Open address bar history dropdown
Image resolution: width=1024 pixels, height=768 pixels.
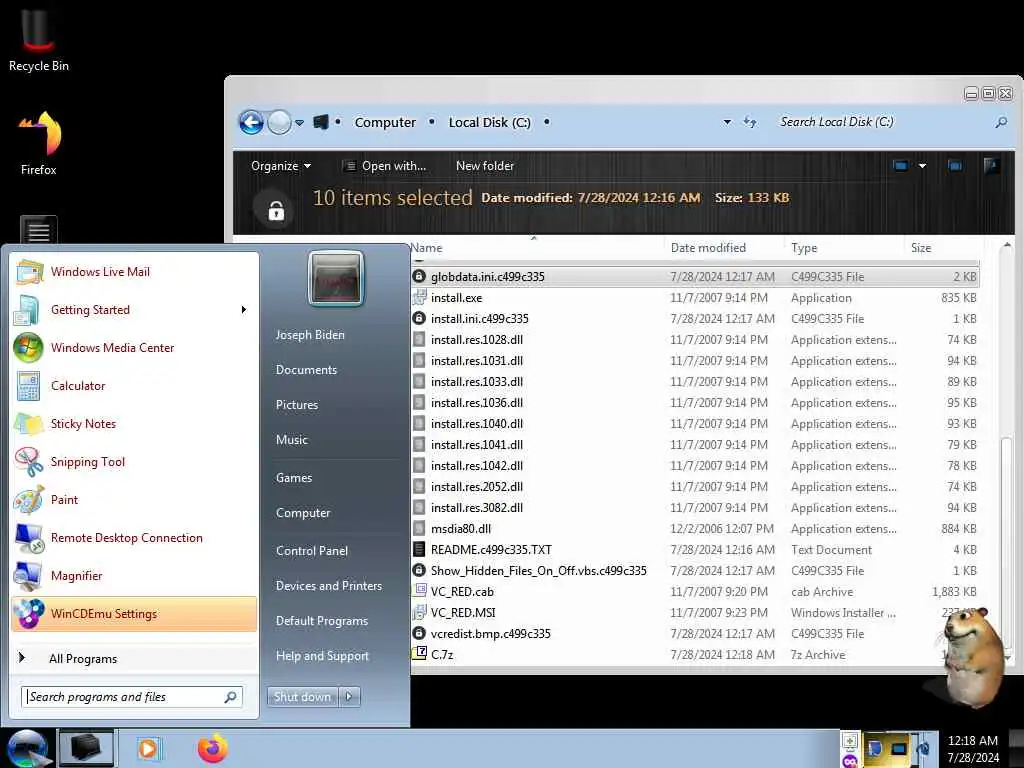[727, 122]
